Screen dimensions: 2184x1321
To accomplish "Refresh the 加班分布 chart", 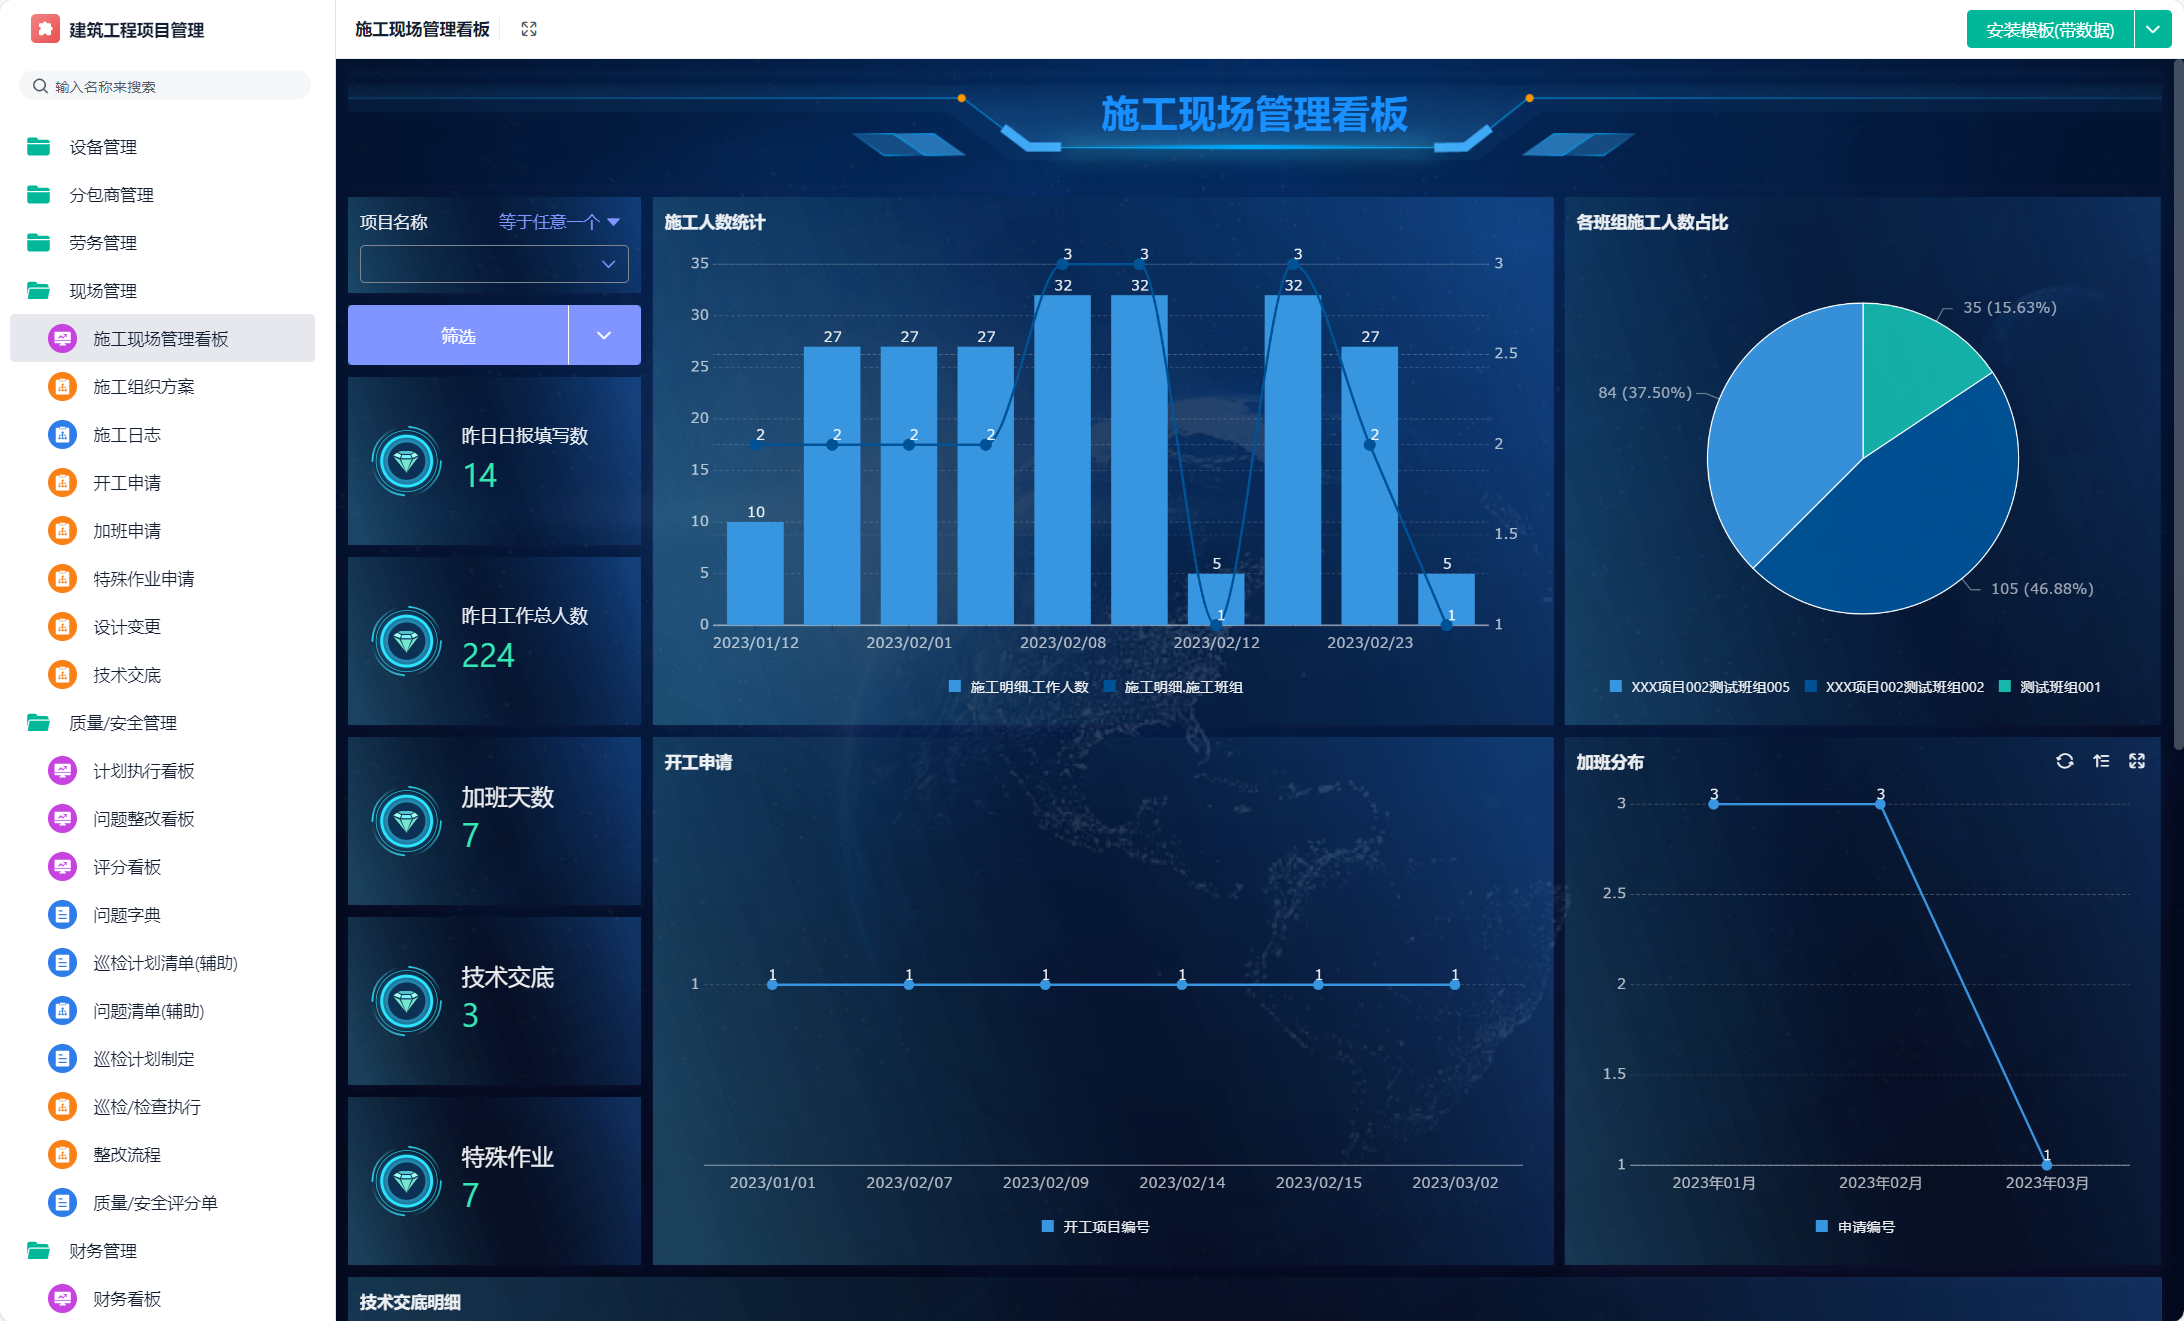I will point(2064,761).
